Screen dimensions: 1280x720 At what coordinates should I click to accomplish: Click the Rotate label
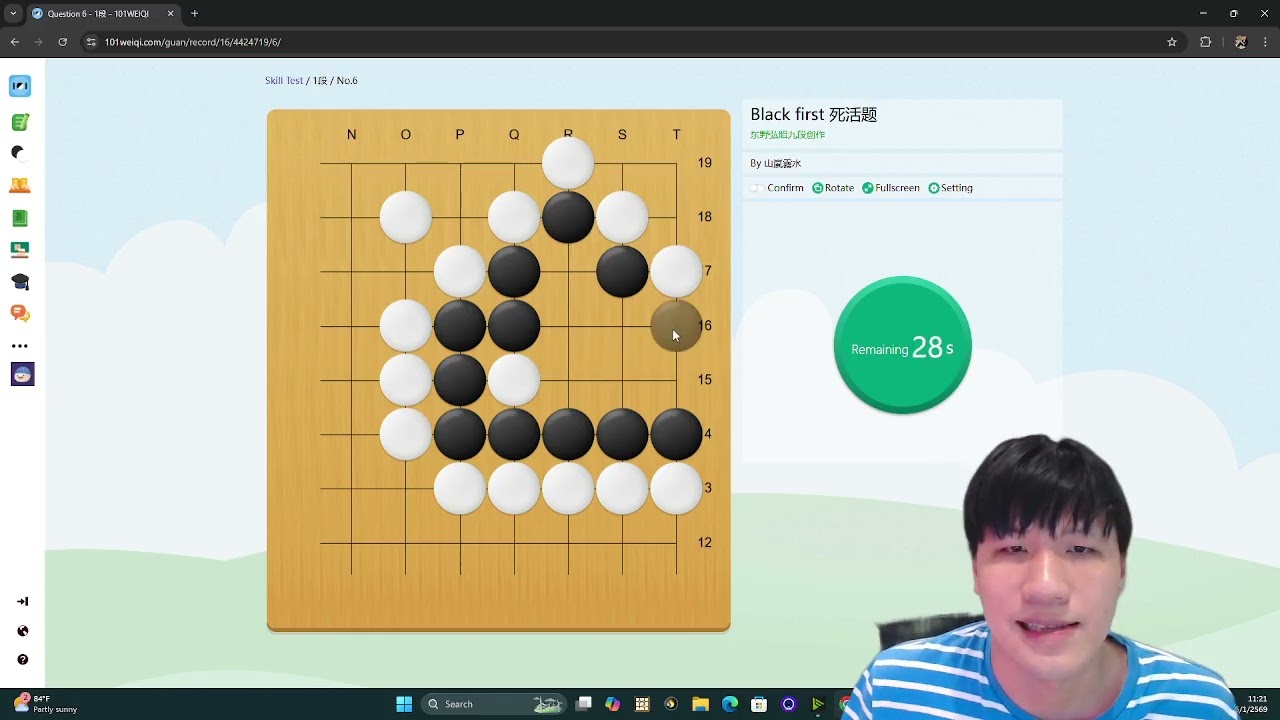pyautogui.click(x=839, y=188)
